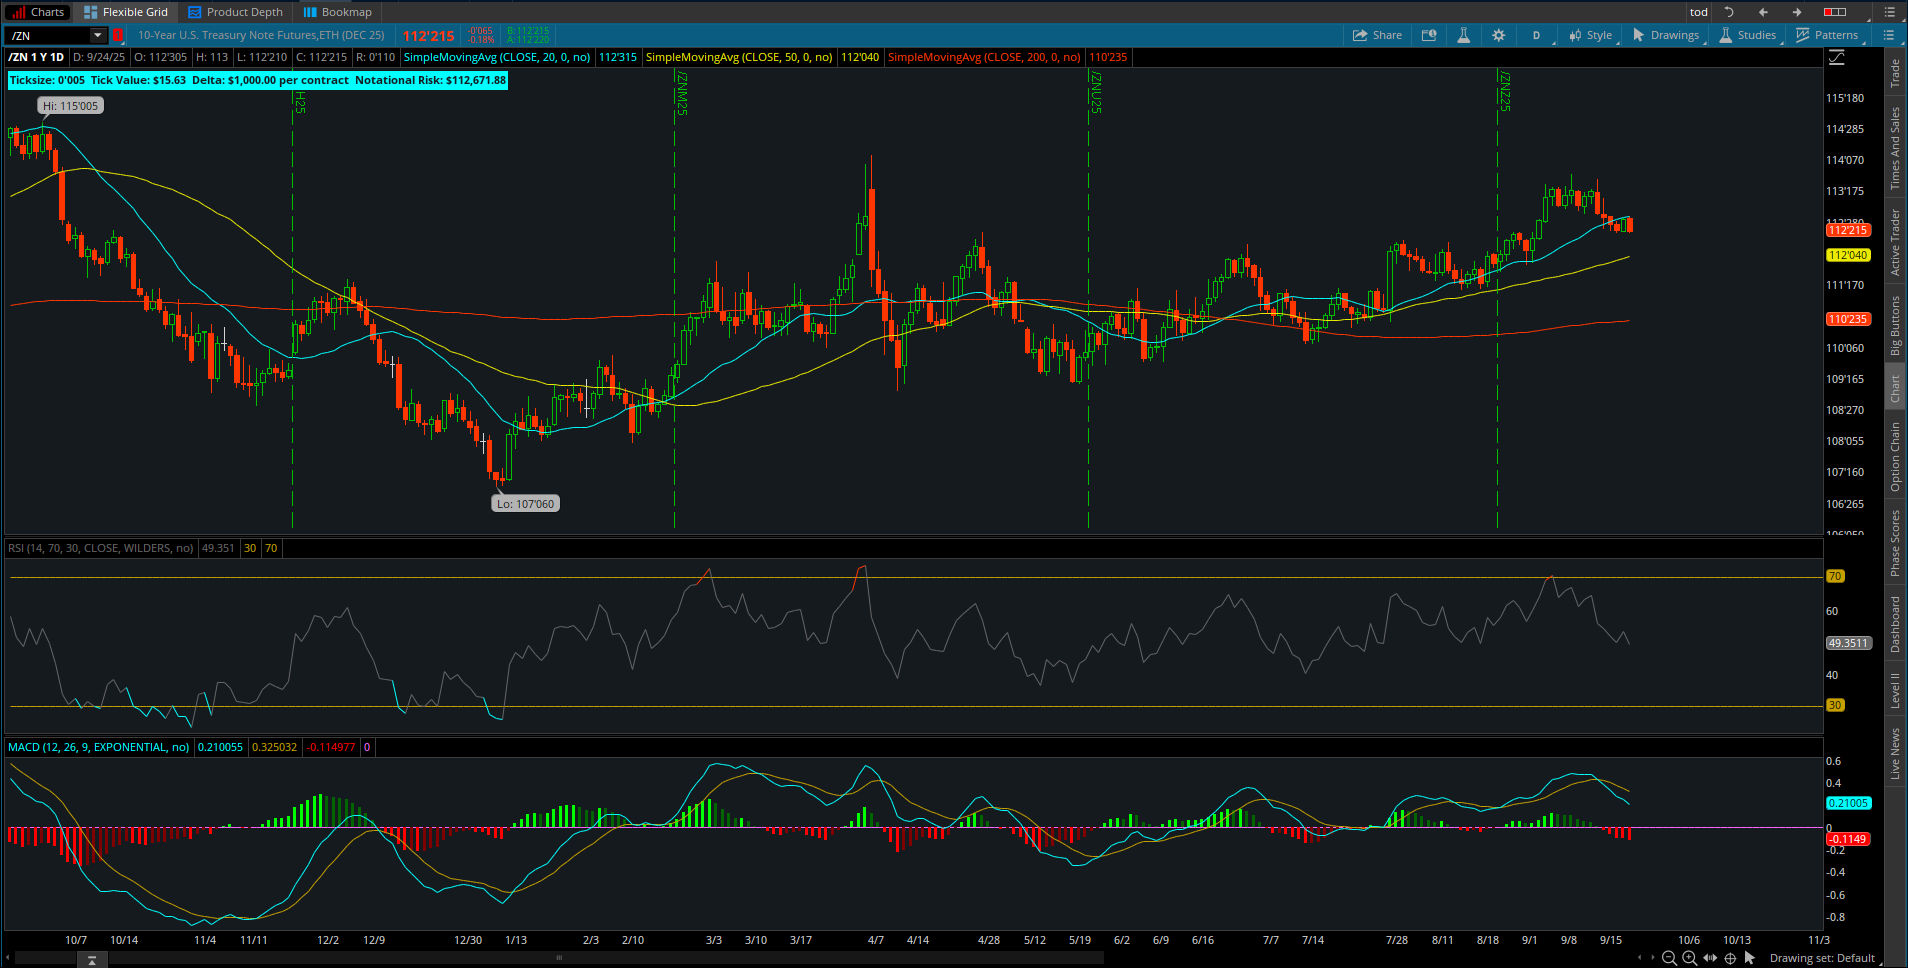The width and height of the screenshot is (1908, 968).
Task: Click the MACD study label
Action: tap(98, 747)
